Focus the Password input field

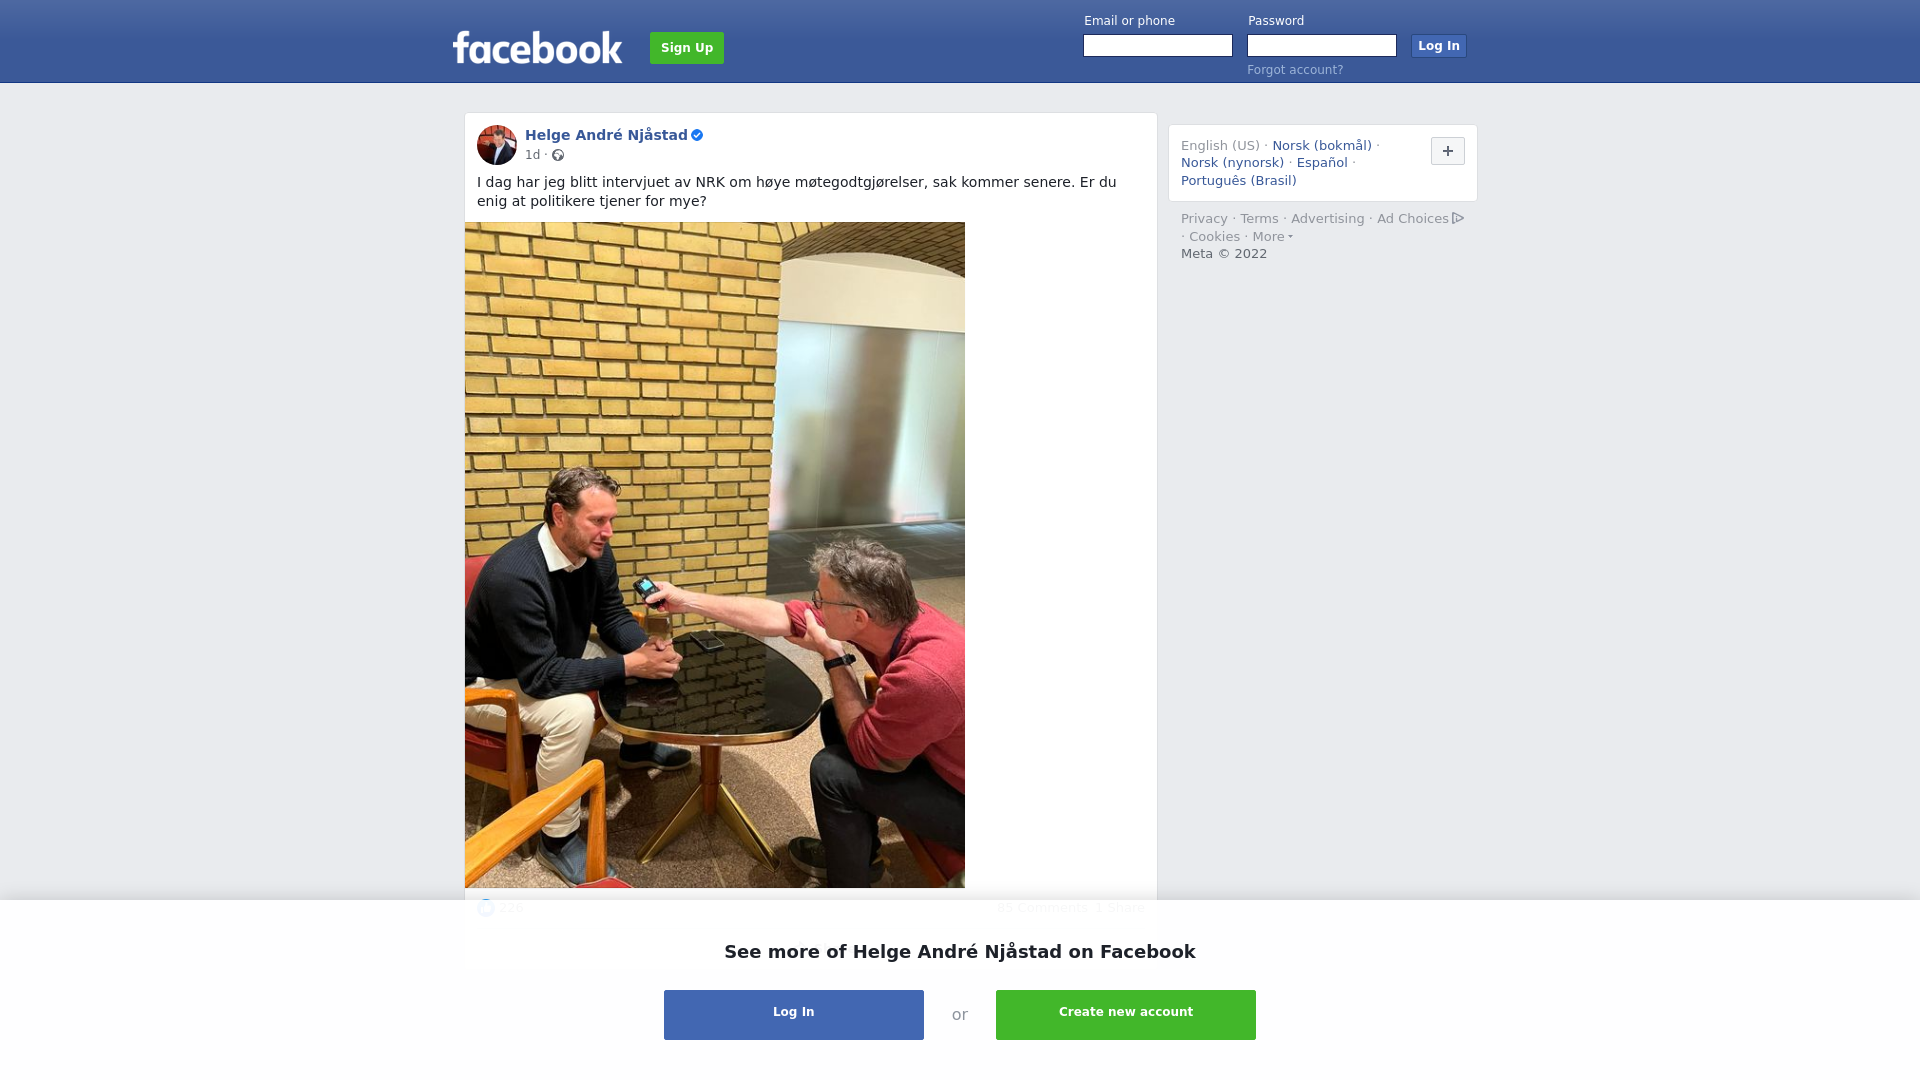tap(1322, 46)
